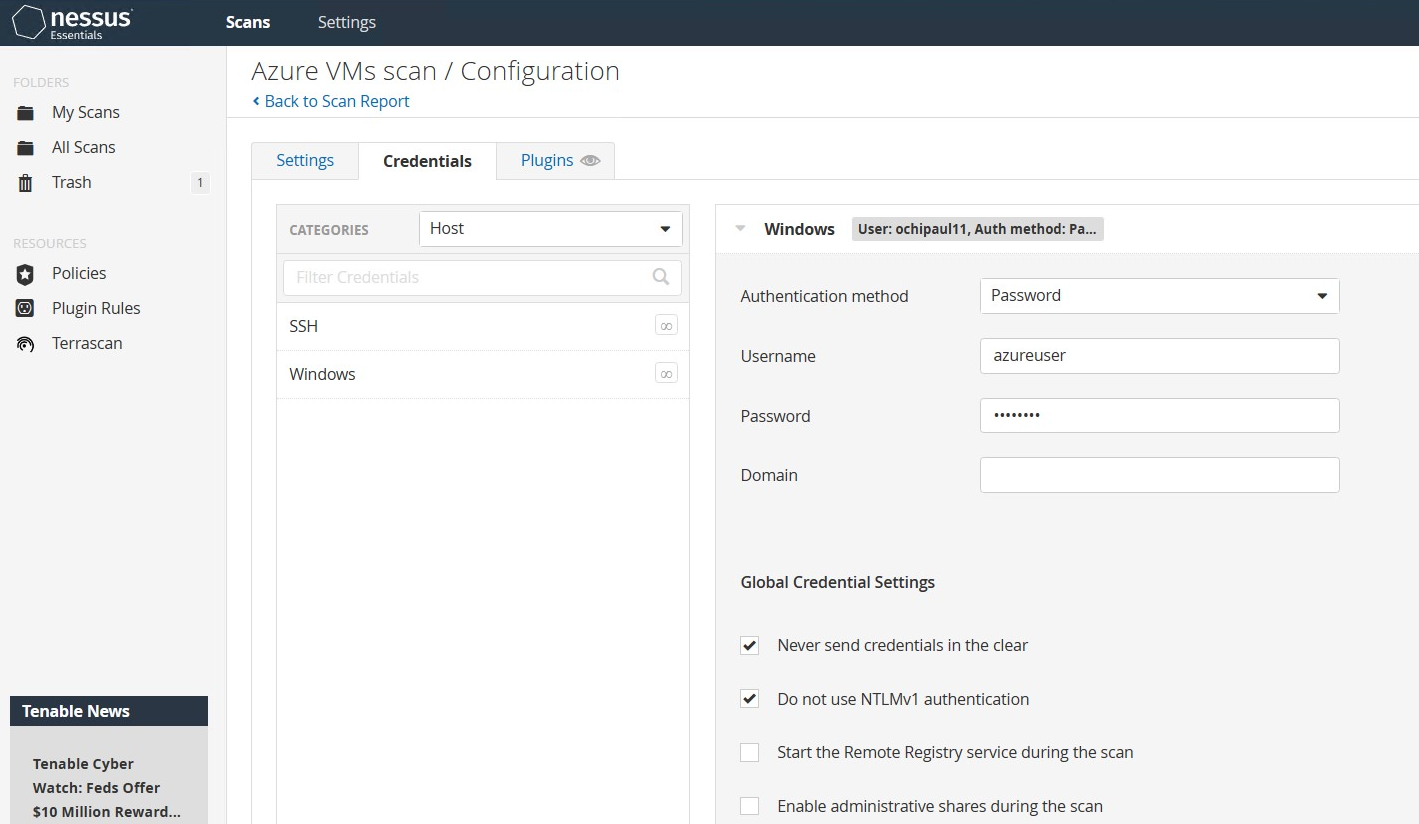Image resolution: width=1419 pixels, height=824 pixels.
Task: Click the My Scans folder icon
Action: pos(26,113)
